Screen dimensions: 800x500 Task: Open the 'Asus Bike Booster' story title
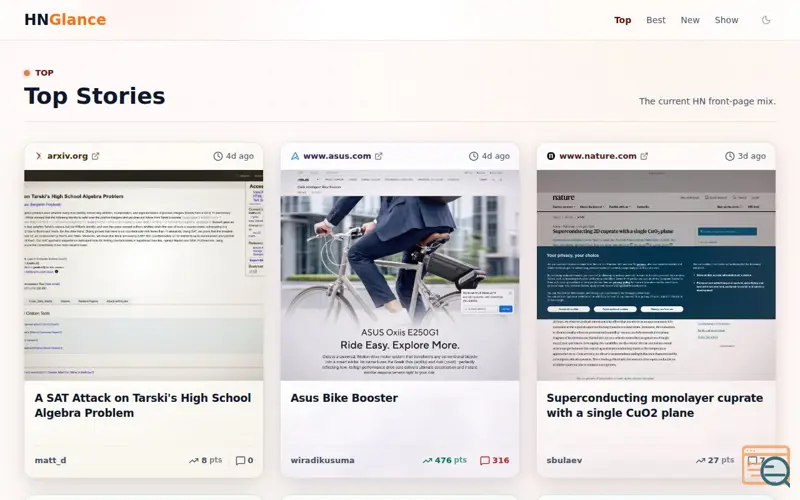[344, 398]
